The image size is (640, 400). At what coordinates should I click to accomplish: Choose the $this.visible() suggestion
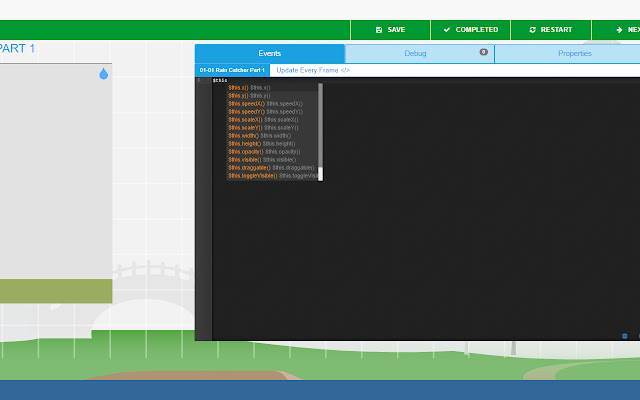point(272,160)
